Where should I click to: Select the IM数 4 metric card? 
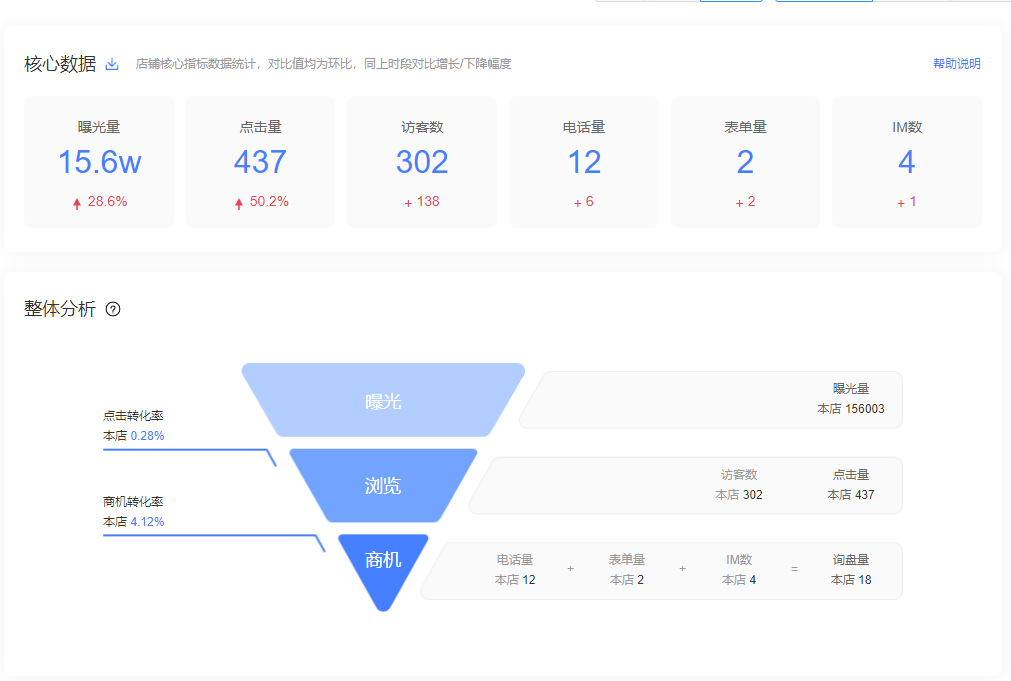[906, 161]
